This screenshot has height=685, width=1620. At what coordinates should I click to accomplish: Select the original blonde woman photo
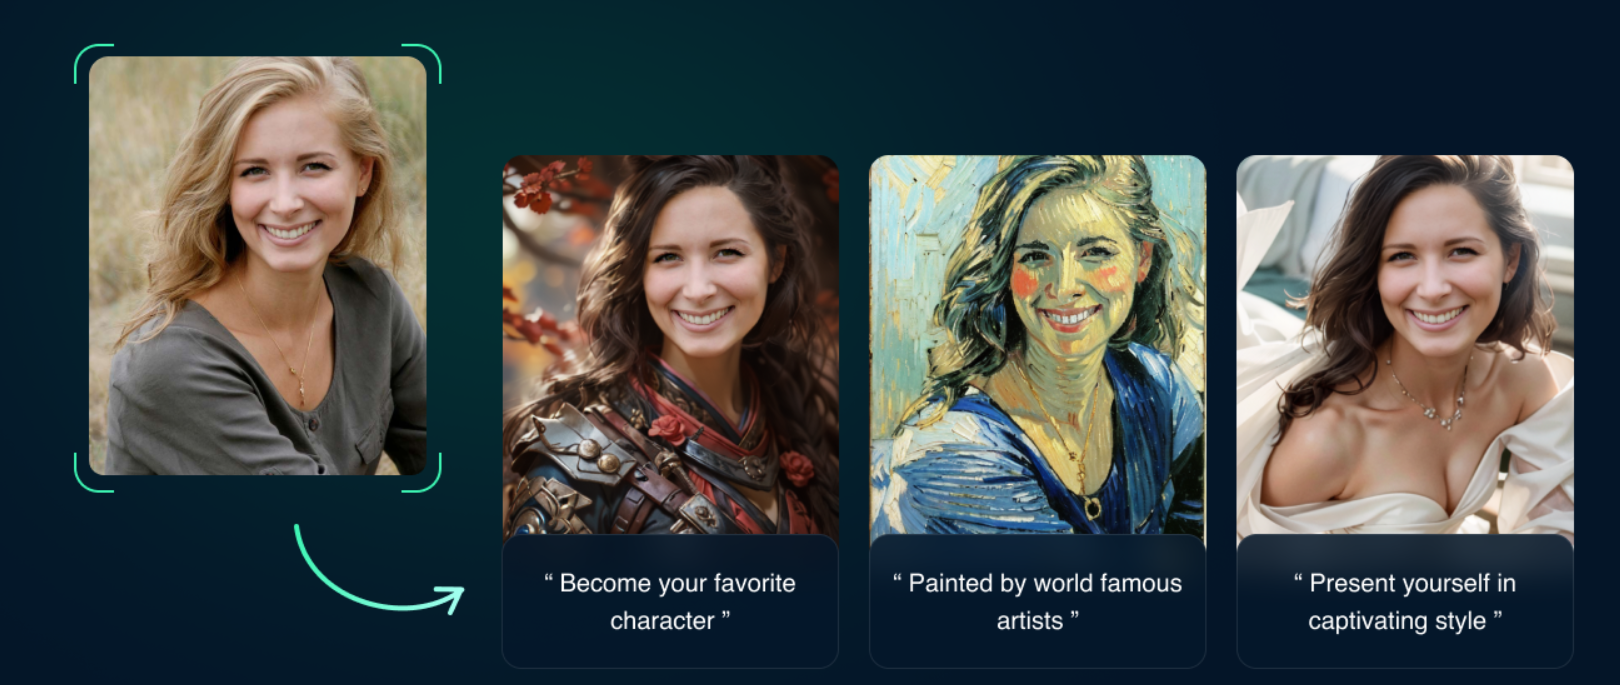tap(258, 266)
